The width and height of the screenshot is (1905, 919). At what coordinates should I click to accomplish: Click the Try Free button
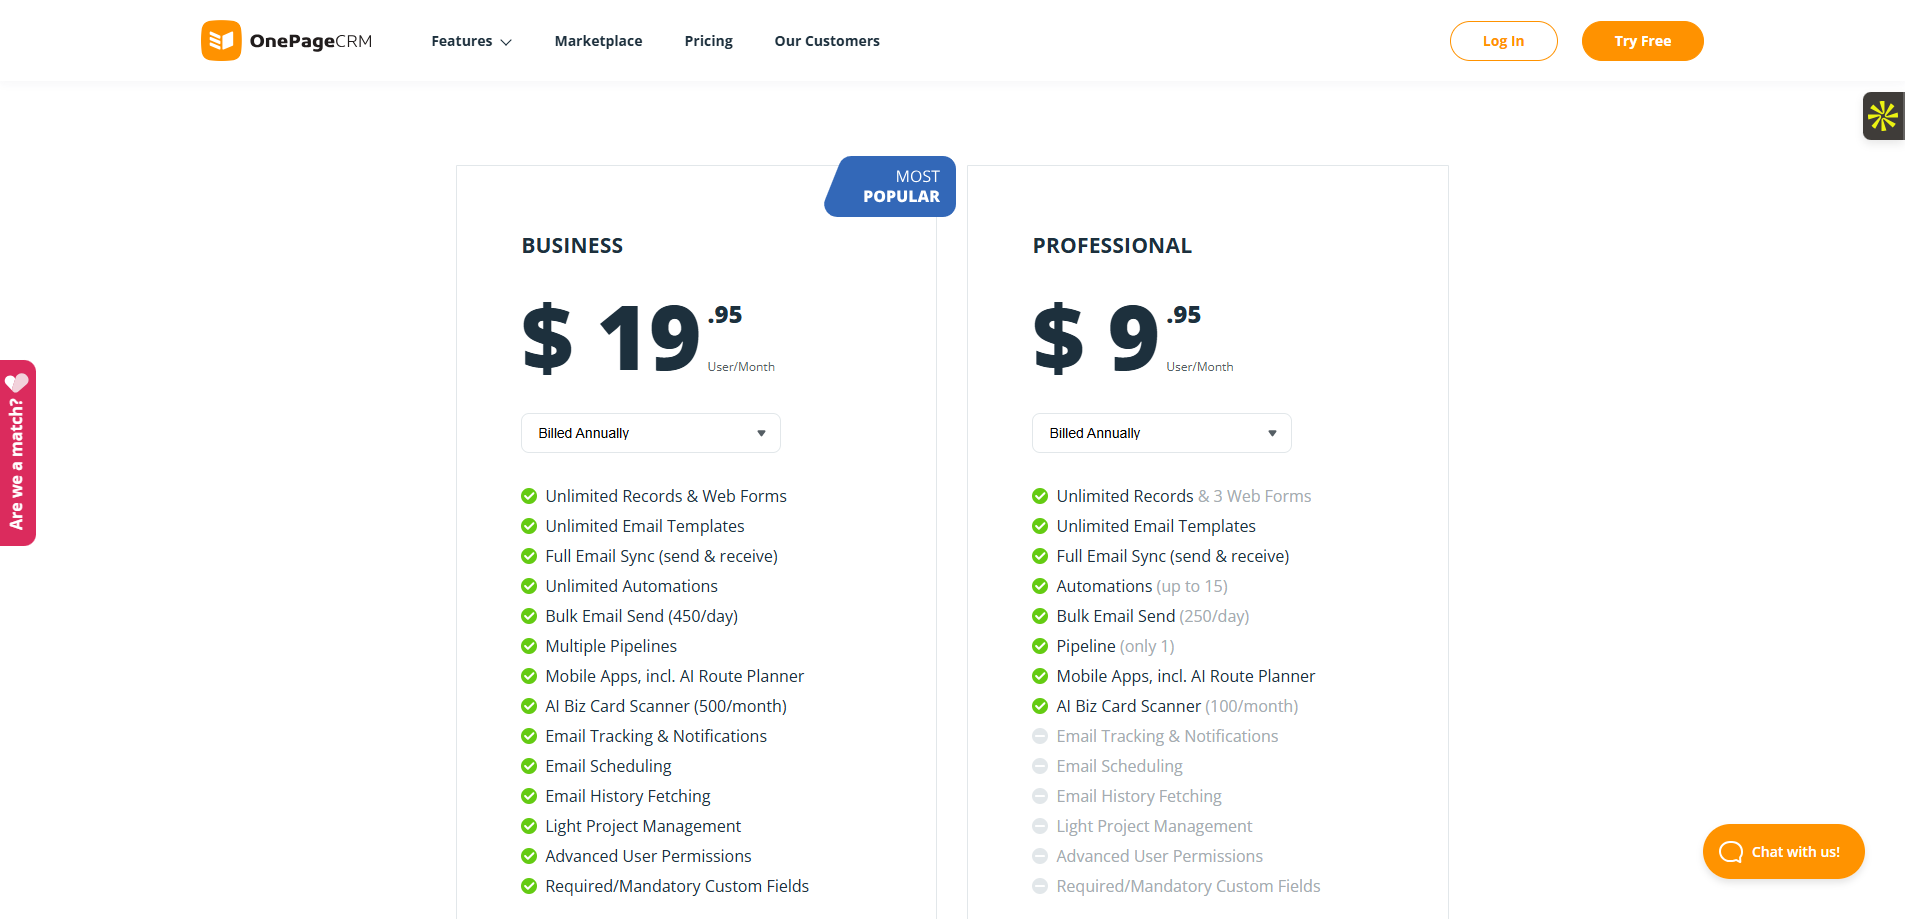(x=1642, y=41)
